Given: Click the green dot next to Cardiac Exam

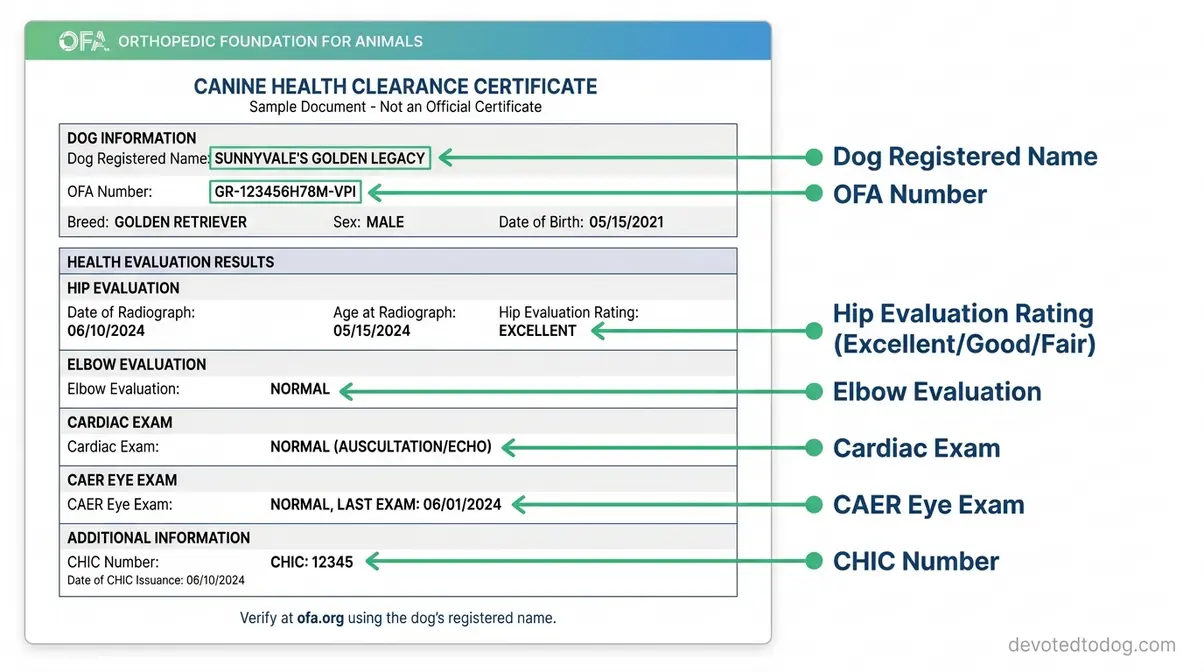Looking at the screenshot, I should [812, 448].
